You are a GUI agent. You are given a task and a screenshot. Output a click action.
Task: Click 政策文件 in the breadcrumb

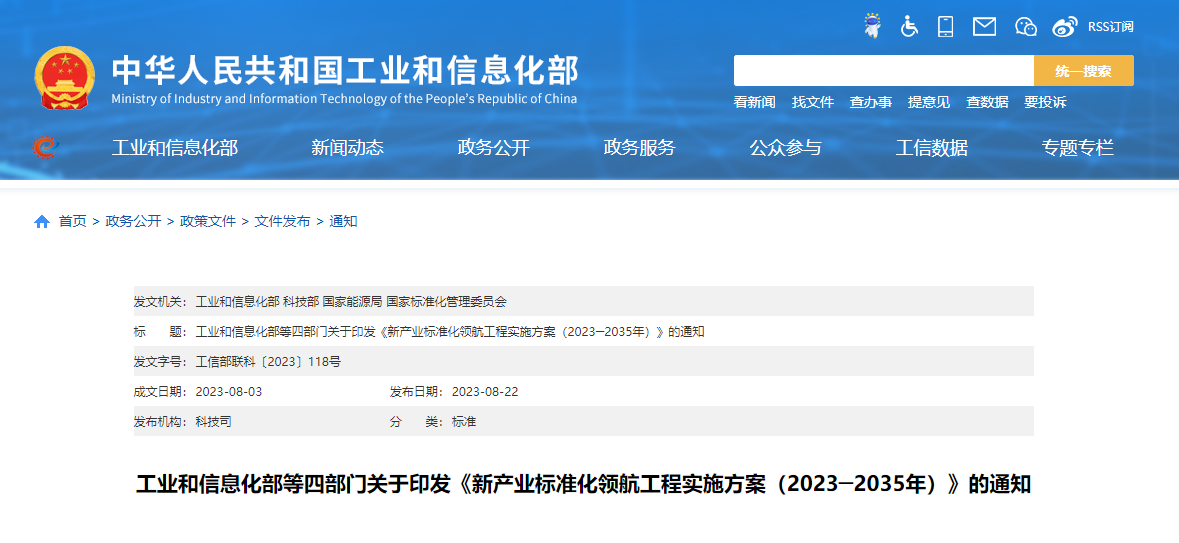click(208, 222)
